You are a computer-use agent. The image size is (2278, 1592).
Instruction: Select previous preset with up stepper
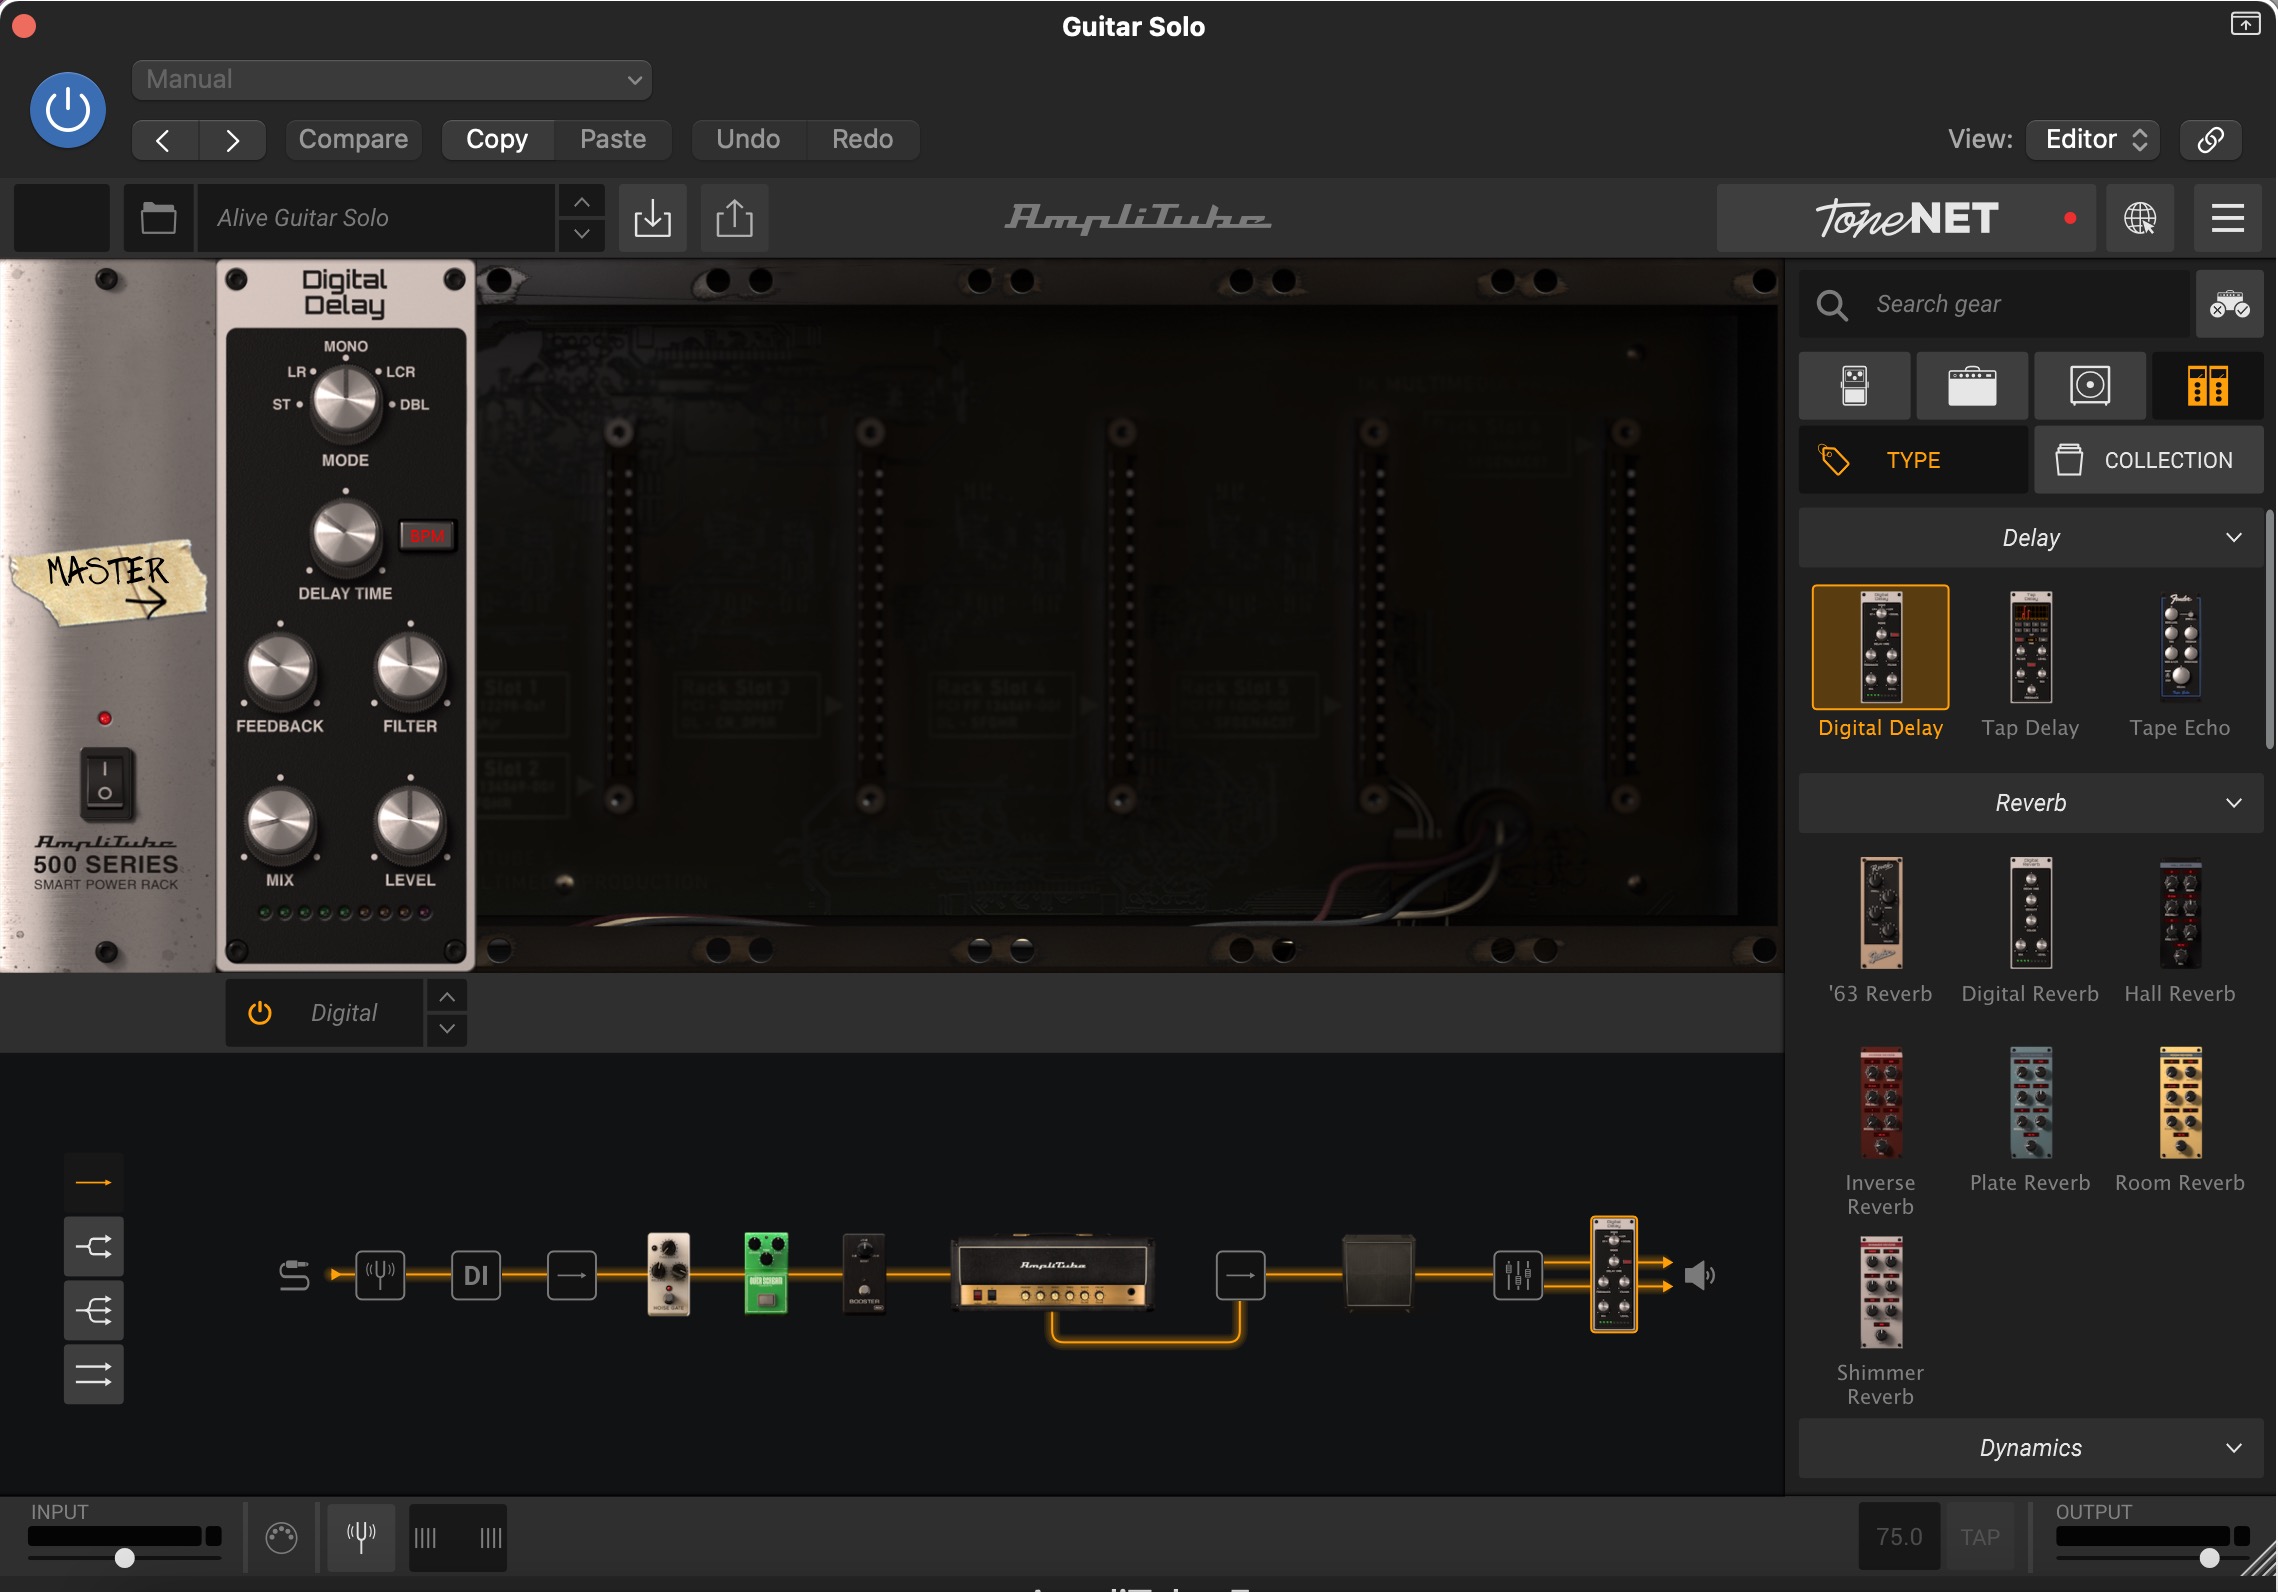[581, 202]
